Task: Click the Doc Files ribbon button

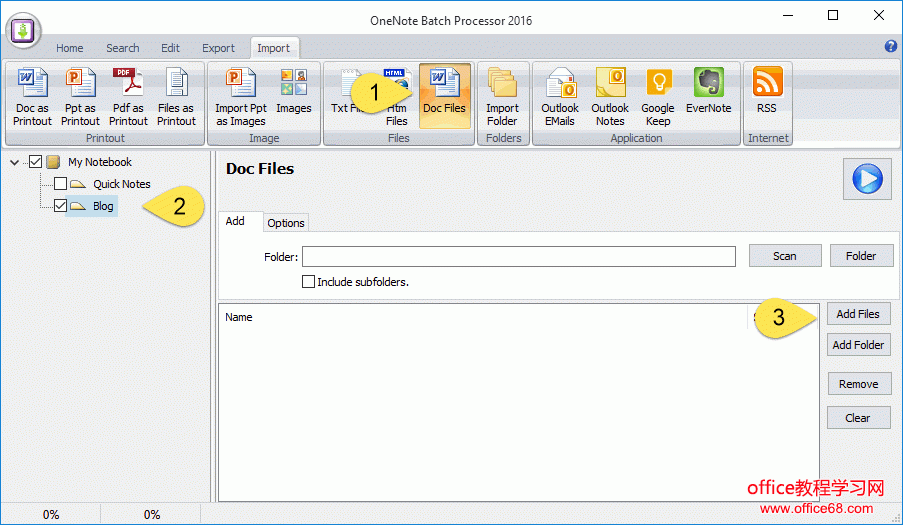Action: point(444,96)
